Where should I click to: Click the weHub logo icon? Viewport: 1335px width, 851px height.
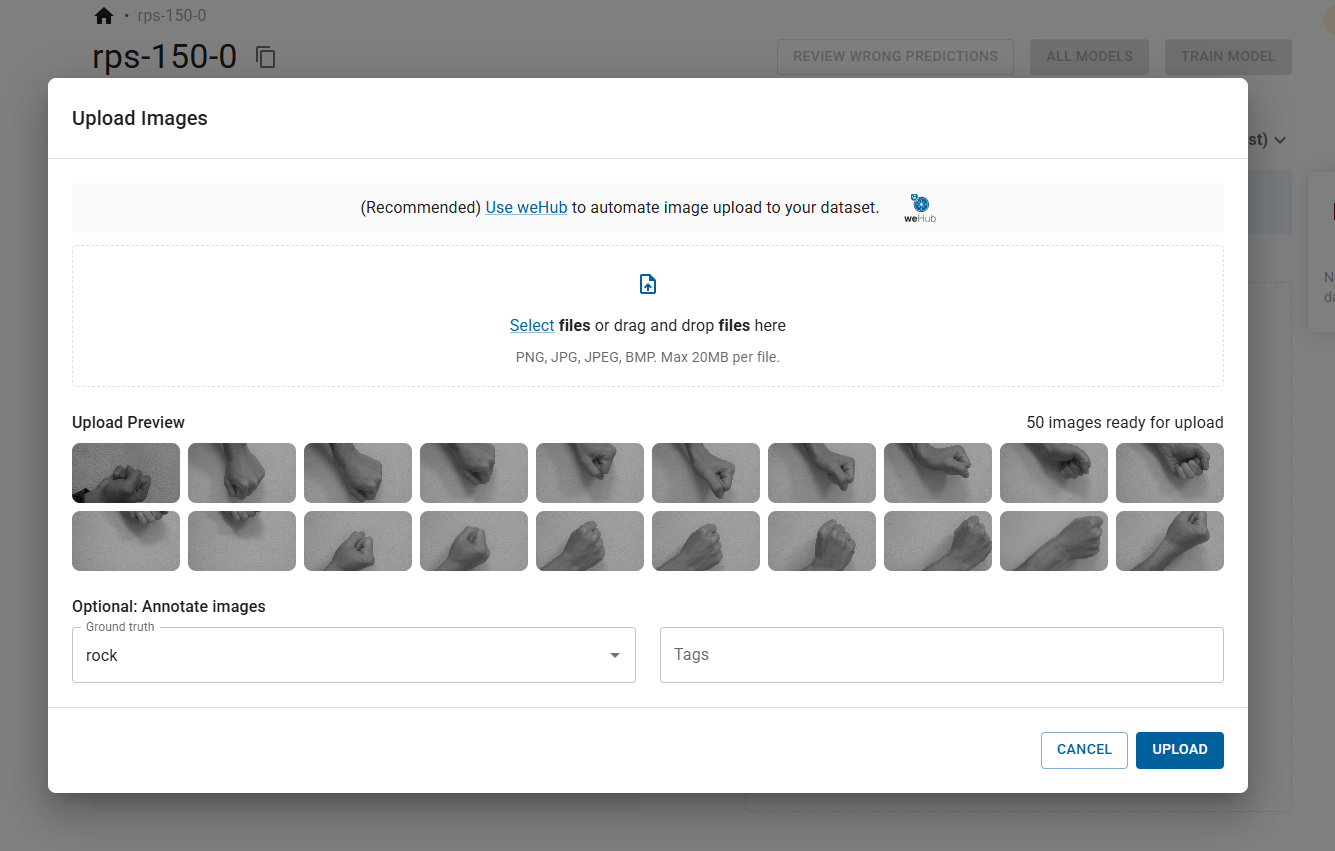point(920,208)
